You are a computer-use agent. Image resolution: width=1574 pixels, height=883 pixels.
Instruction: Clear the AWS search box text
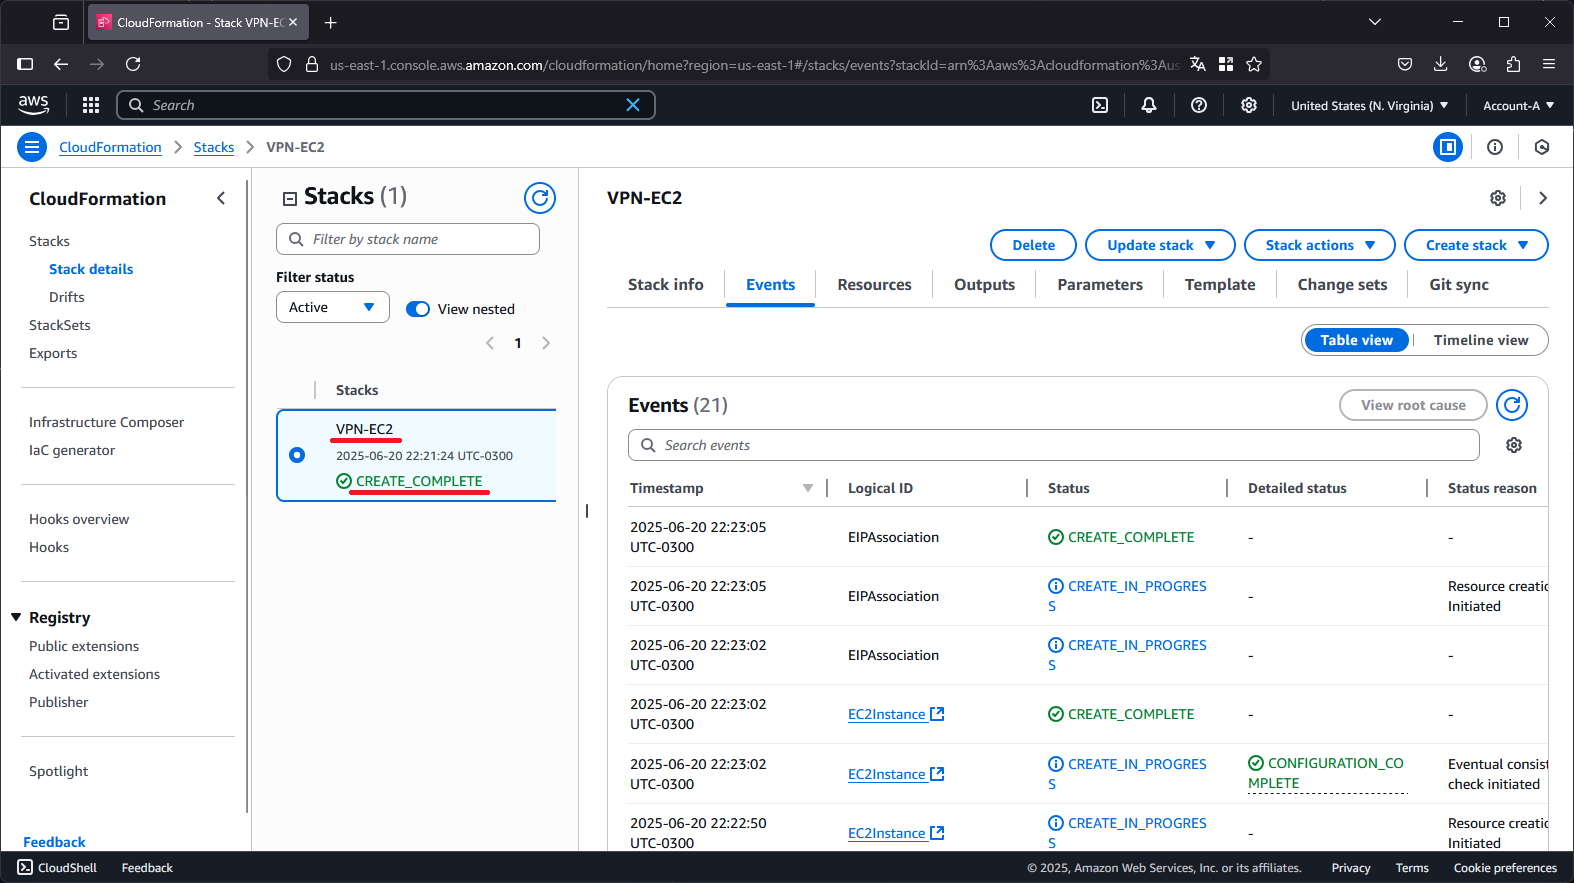click(633, 105)
